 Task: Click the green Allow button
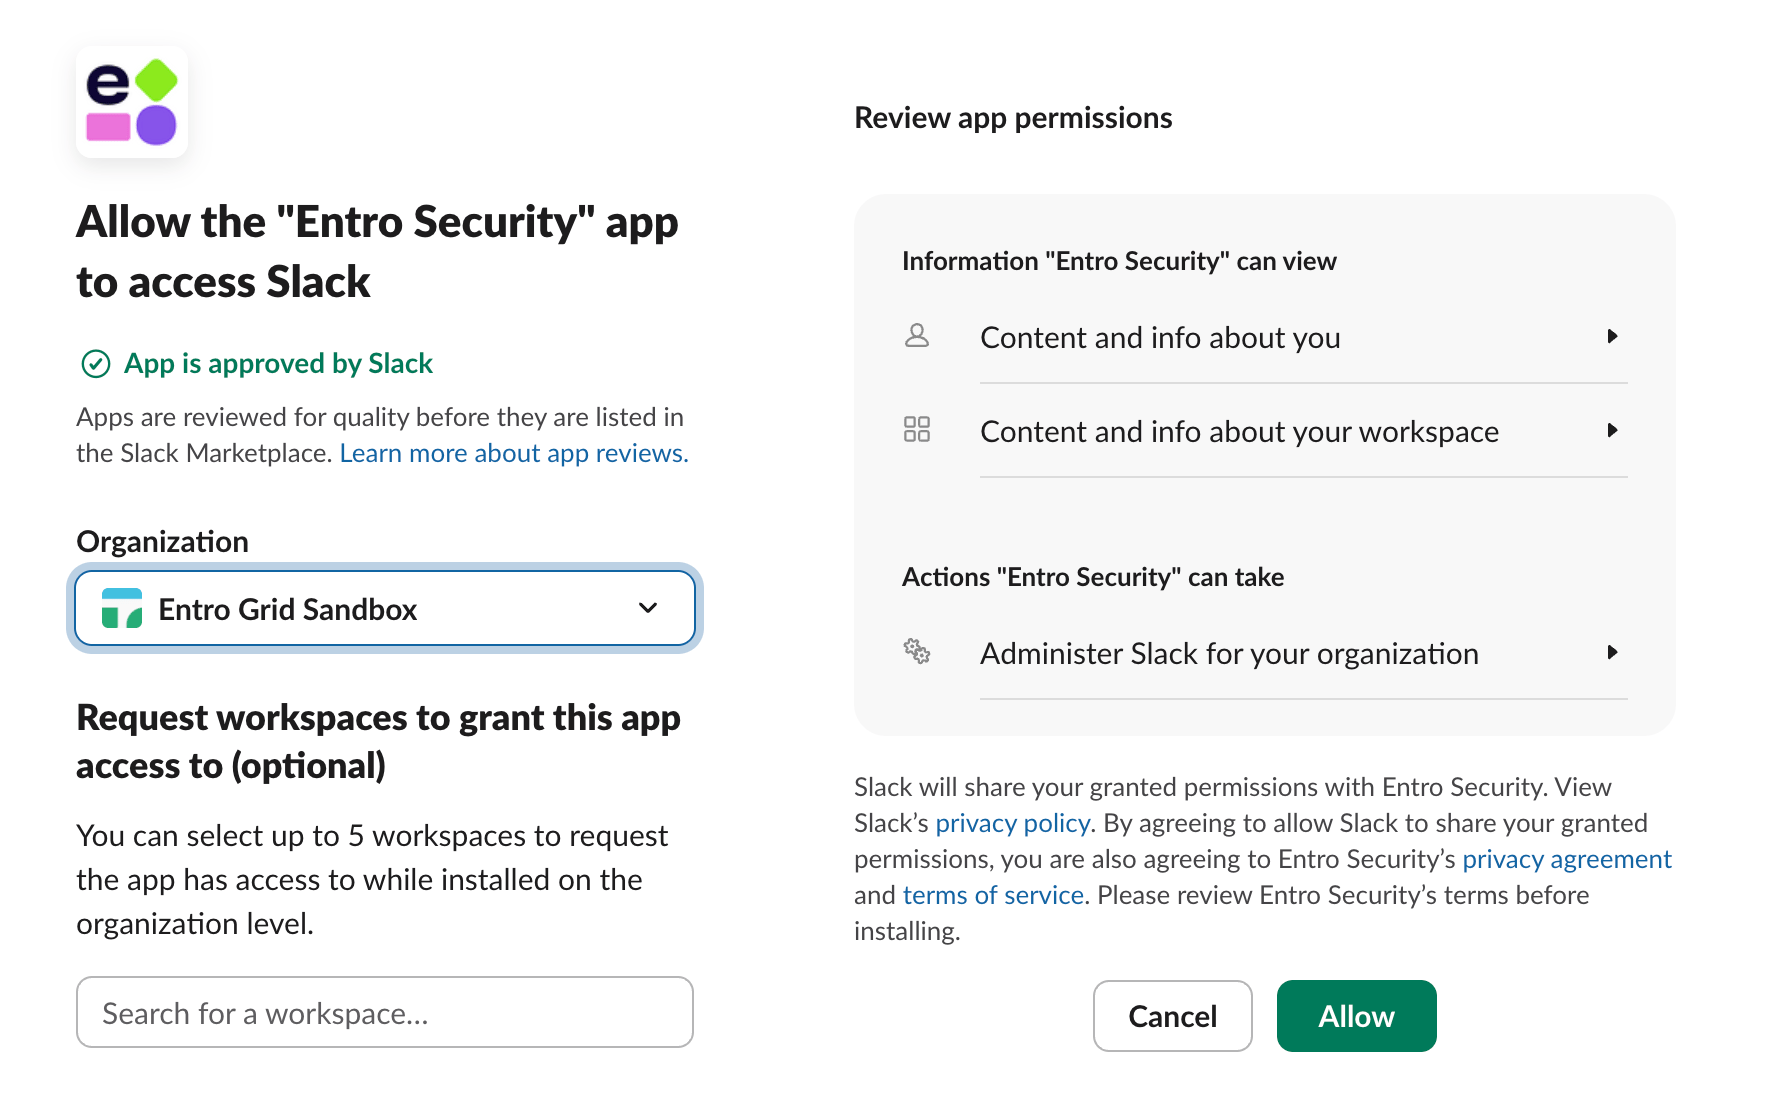click(1357, 1016)
